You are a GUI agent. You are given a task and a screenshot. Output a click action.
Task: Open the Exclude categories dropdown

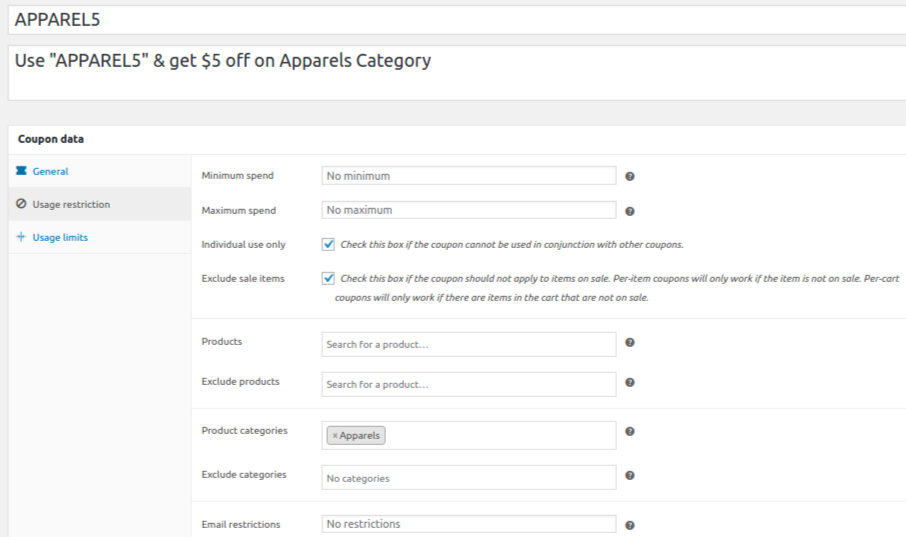[x=468, y=478]
